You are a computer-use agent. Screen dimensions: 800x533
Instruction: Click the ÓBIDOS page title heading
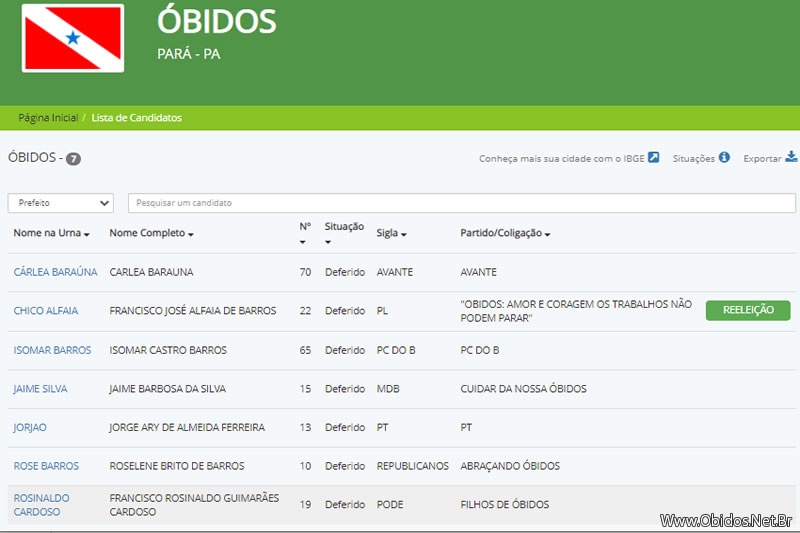pyautogui.click(x=217, y=20)
